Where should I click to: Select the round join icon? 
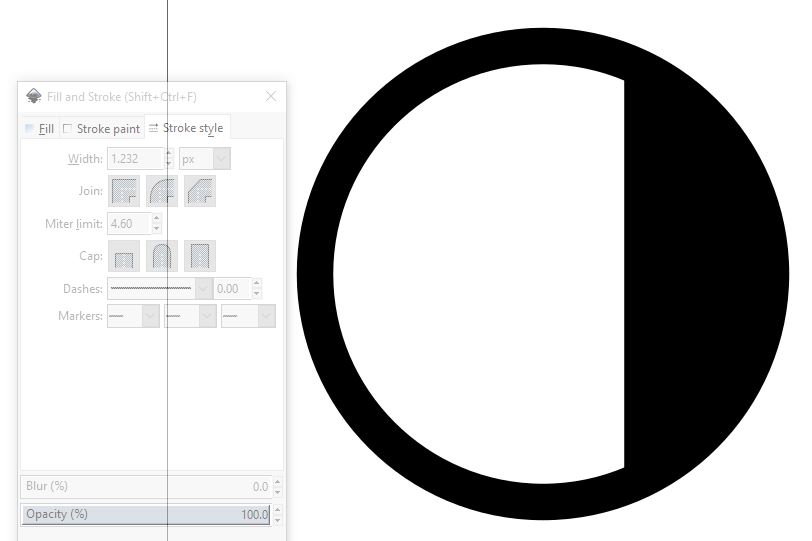(x=162, y=190)
